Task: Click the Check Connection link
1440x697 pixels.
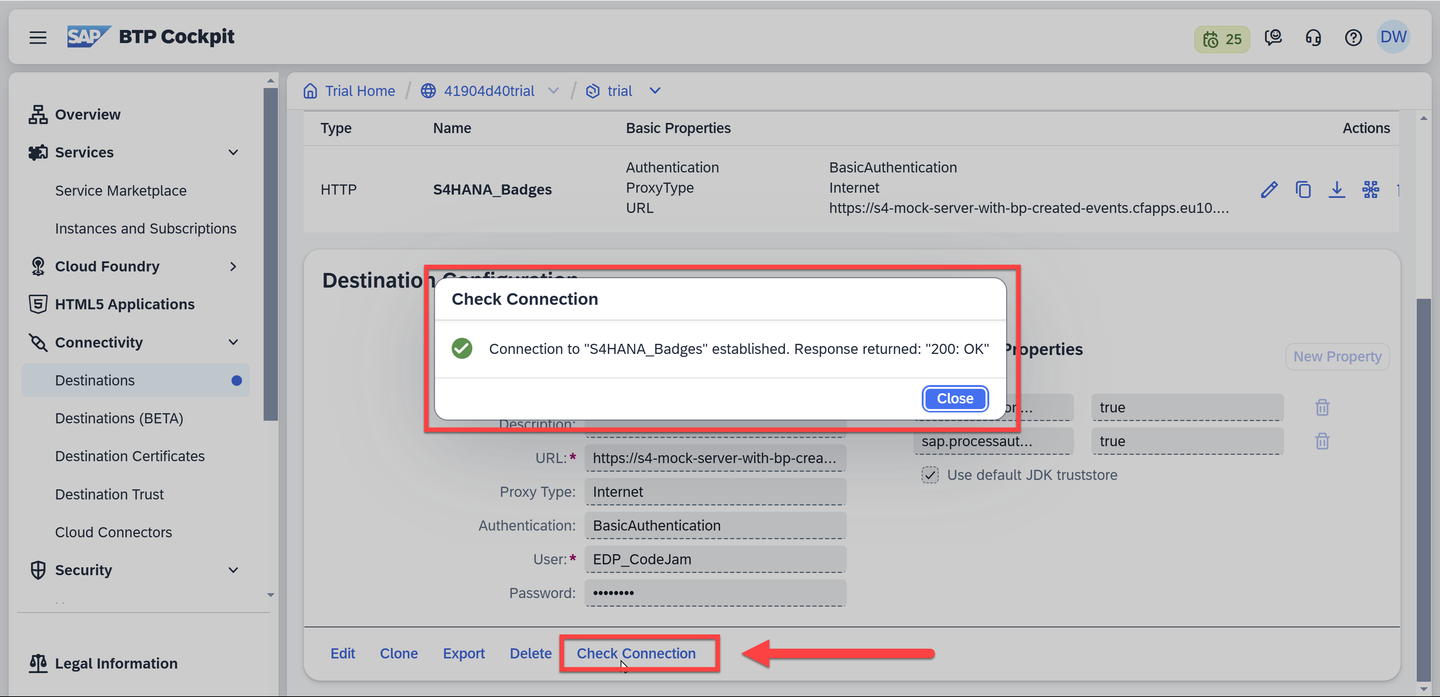Action: (636, 653)
